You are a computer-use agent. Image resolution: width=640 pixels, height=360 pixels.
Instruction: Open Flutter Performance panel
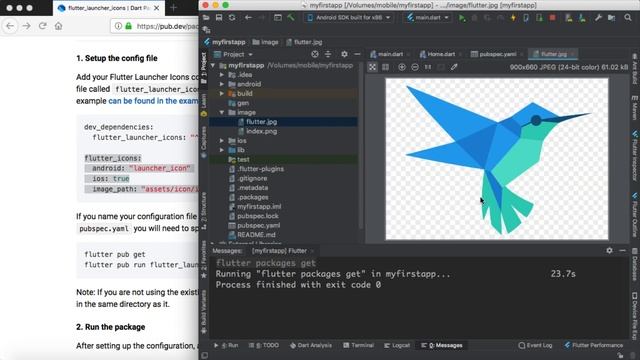pos(593,345)
